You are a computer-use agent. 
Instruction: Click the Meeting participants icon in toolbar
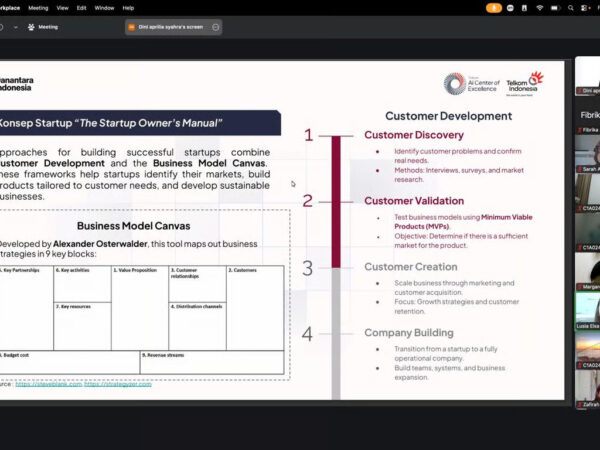[x=29, y=27]
